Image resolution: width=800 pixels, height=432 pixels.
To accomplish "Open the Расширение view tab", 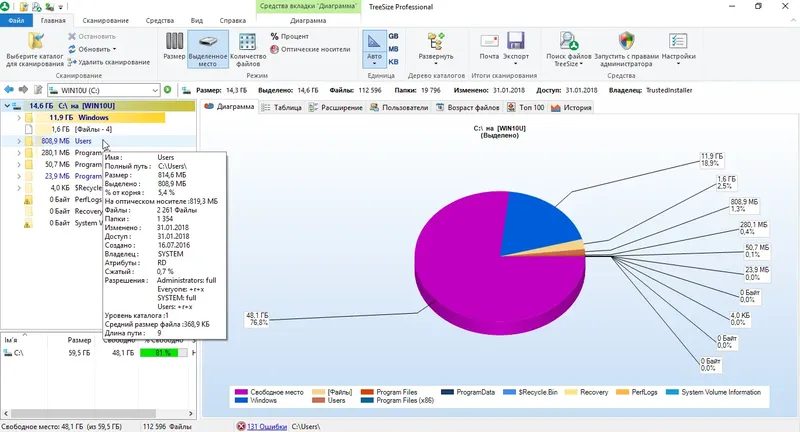I will [x=336, y=108].
